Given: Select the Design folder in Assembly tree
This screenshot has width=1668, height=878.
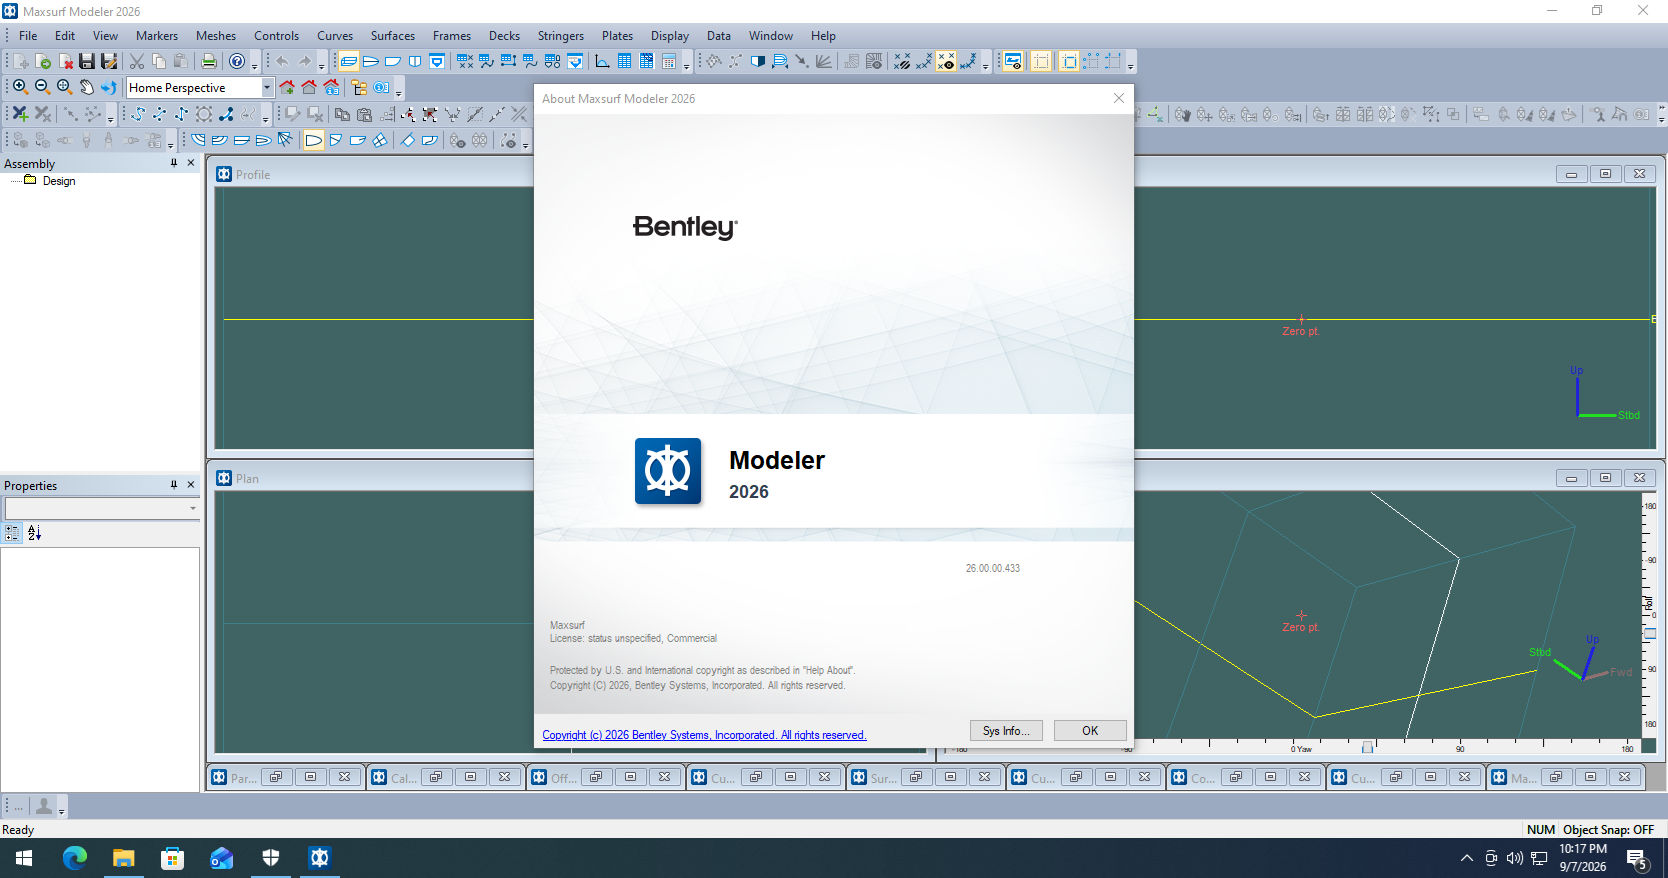Looking at the screenshot, I should coord(59,181).
